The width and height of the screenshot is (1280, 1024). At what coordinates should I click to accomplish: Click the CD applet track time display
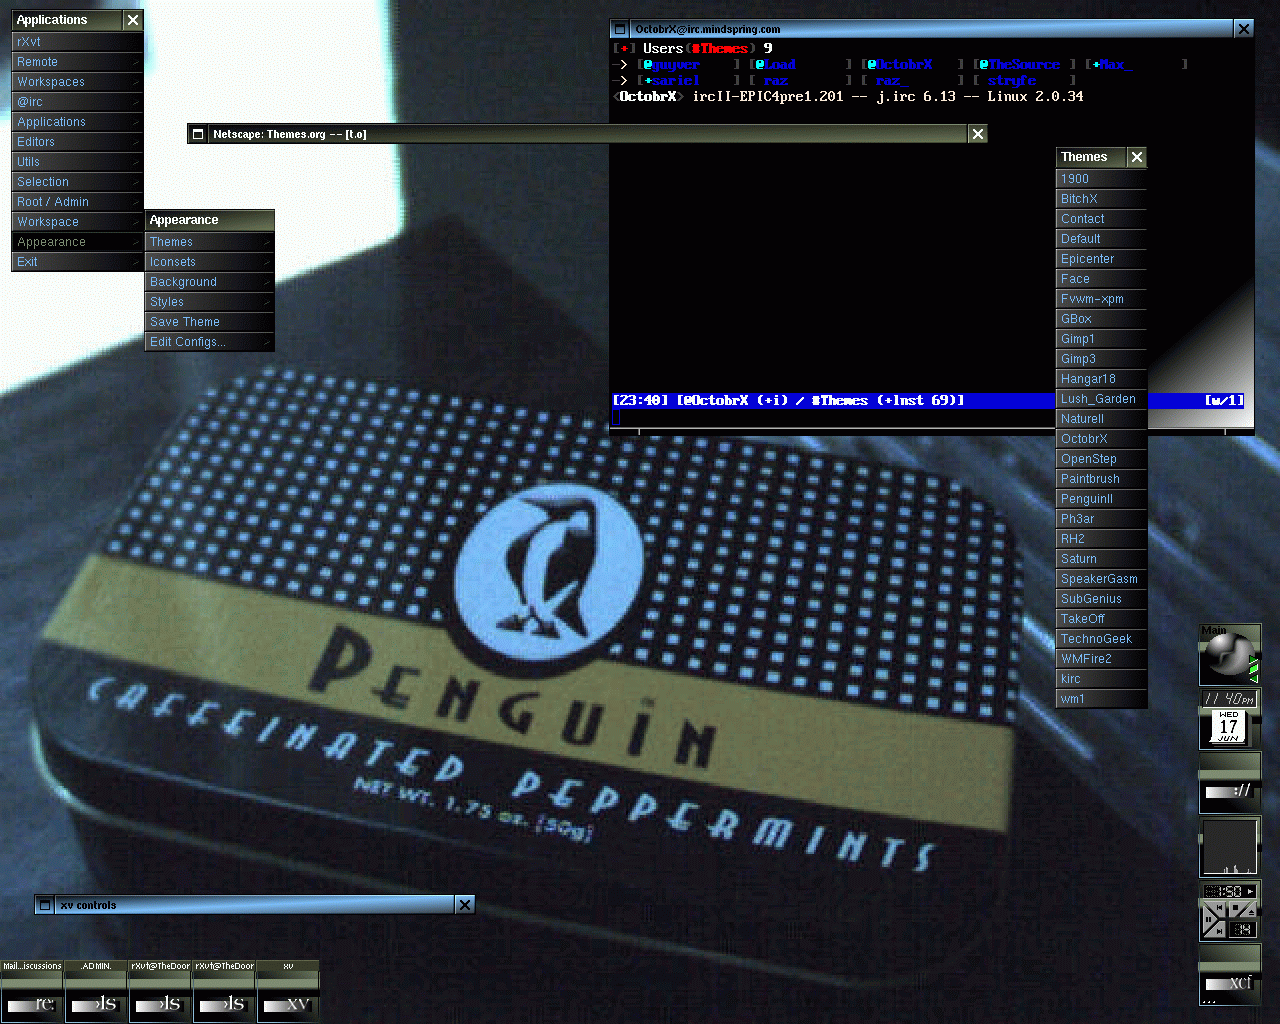(1230, 891)
